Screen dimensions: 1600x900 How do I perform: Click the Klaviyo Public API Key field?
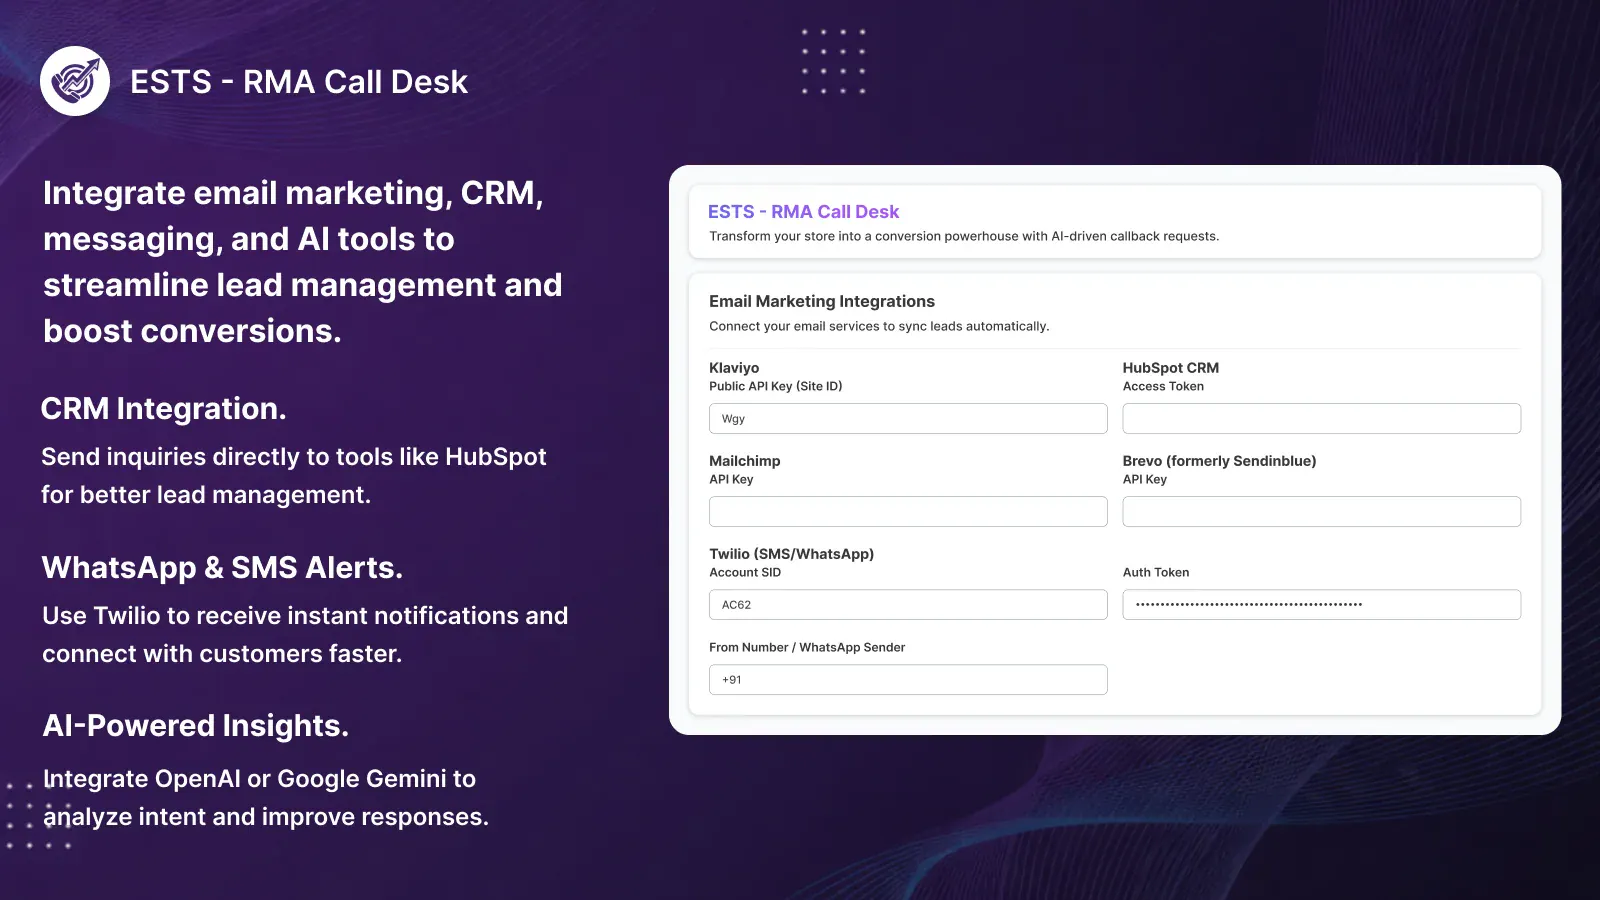(x=908, y=418)
